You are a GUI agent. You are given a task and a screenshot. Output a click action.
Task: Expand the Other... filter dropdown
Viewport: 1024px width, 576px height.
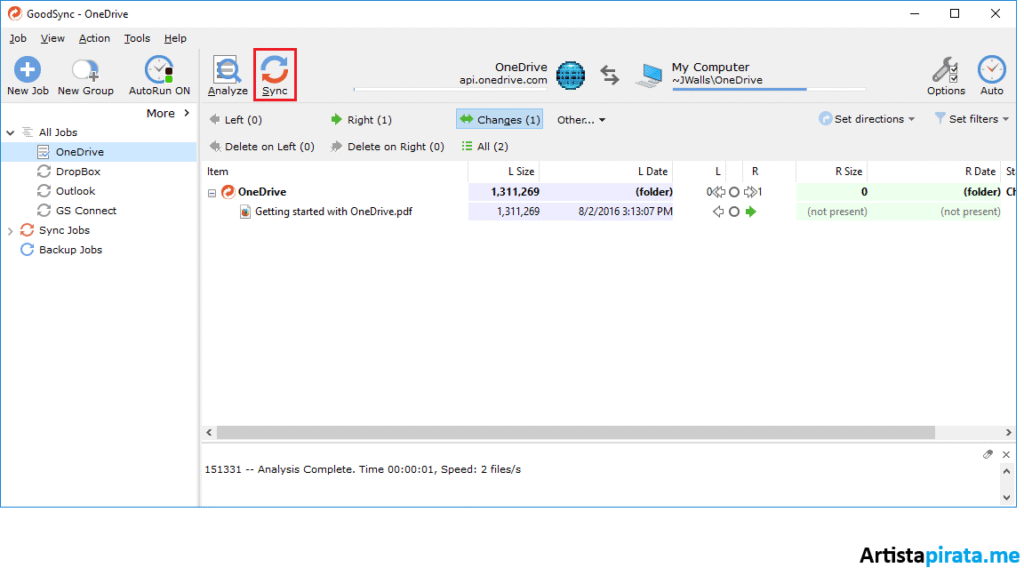(x=581, y=120)
